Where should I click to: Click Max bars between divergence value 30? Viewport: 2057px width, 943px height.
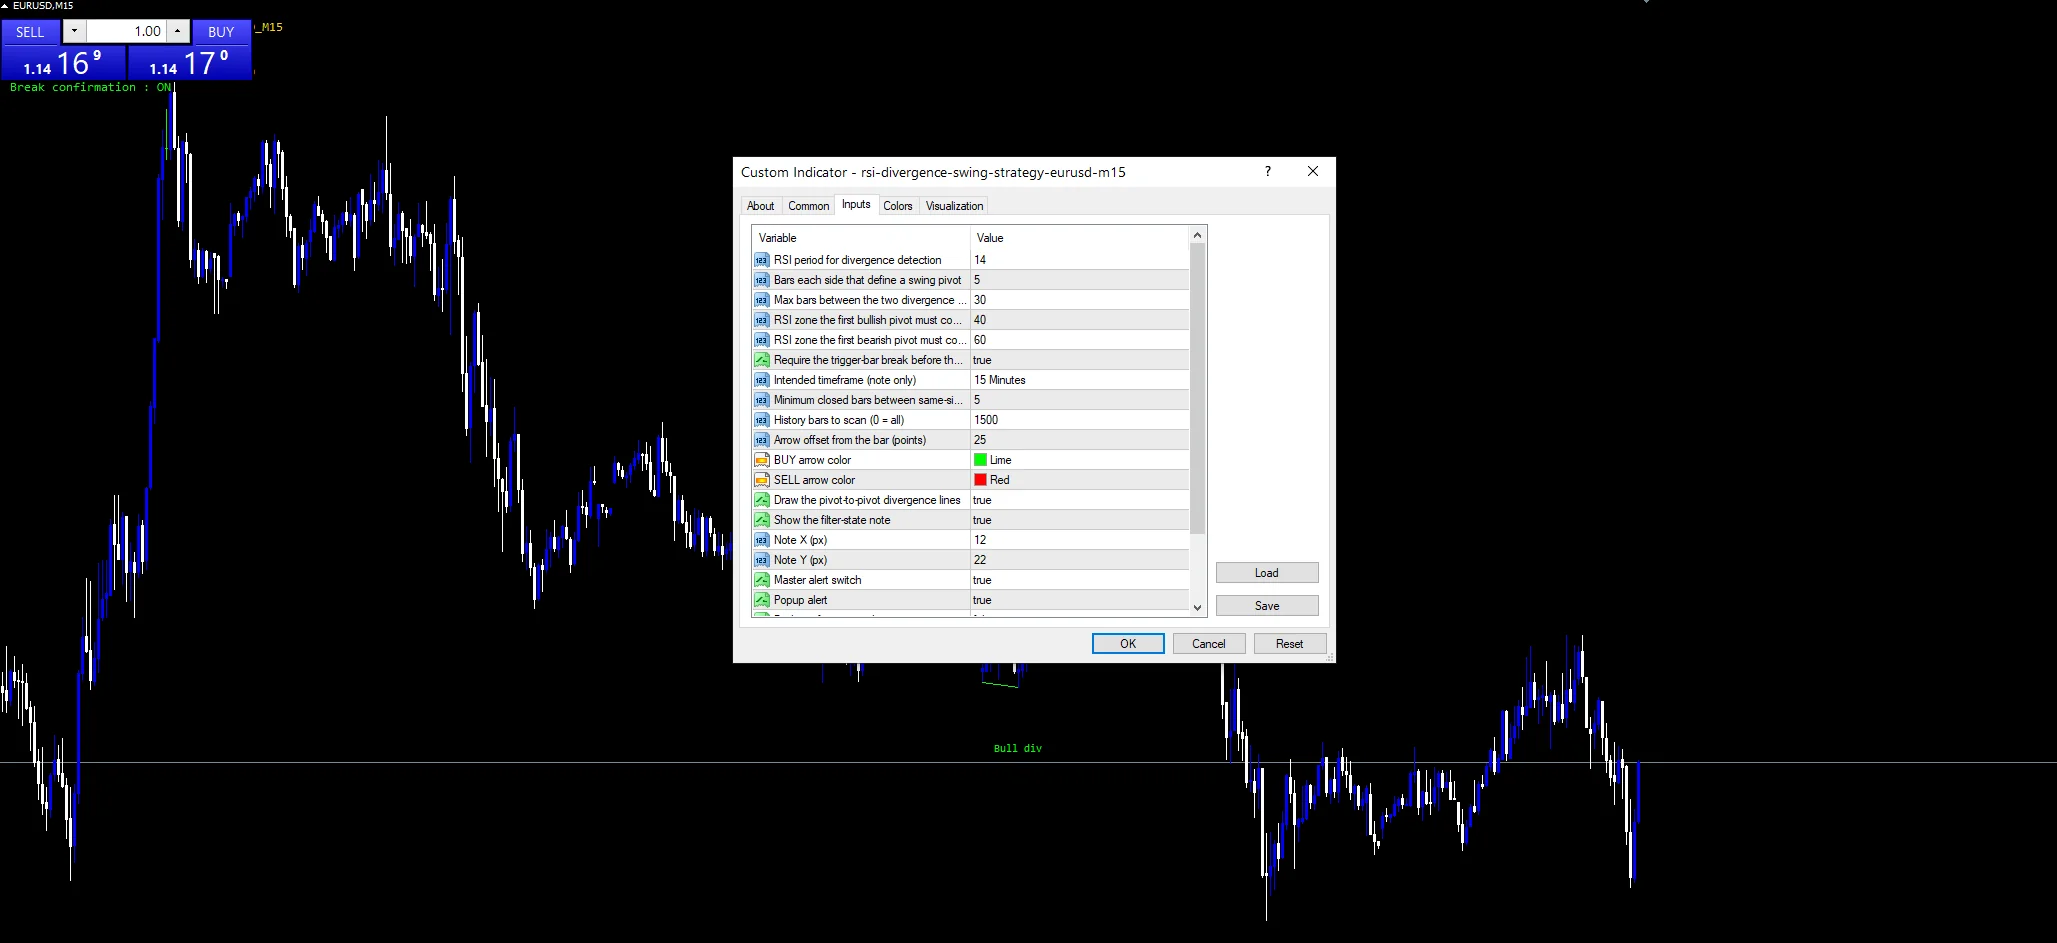[1080, 300]
